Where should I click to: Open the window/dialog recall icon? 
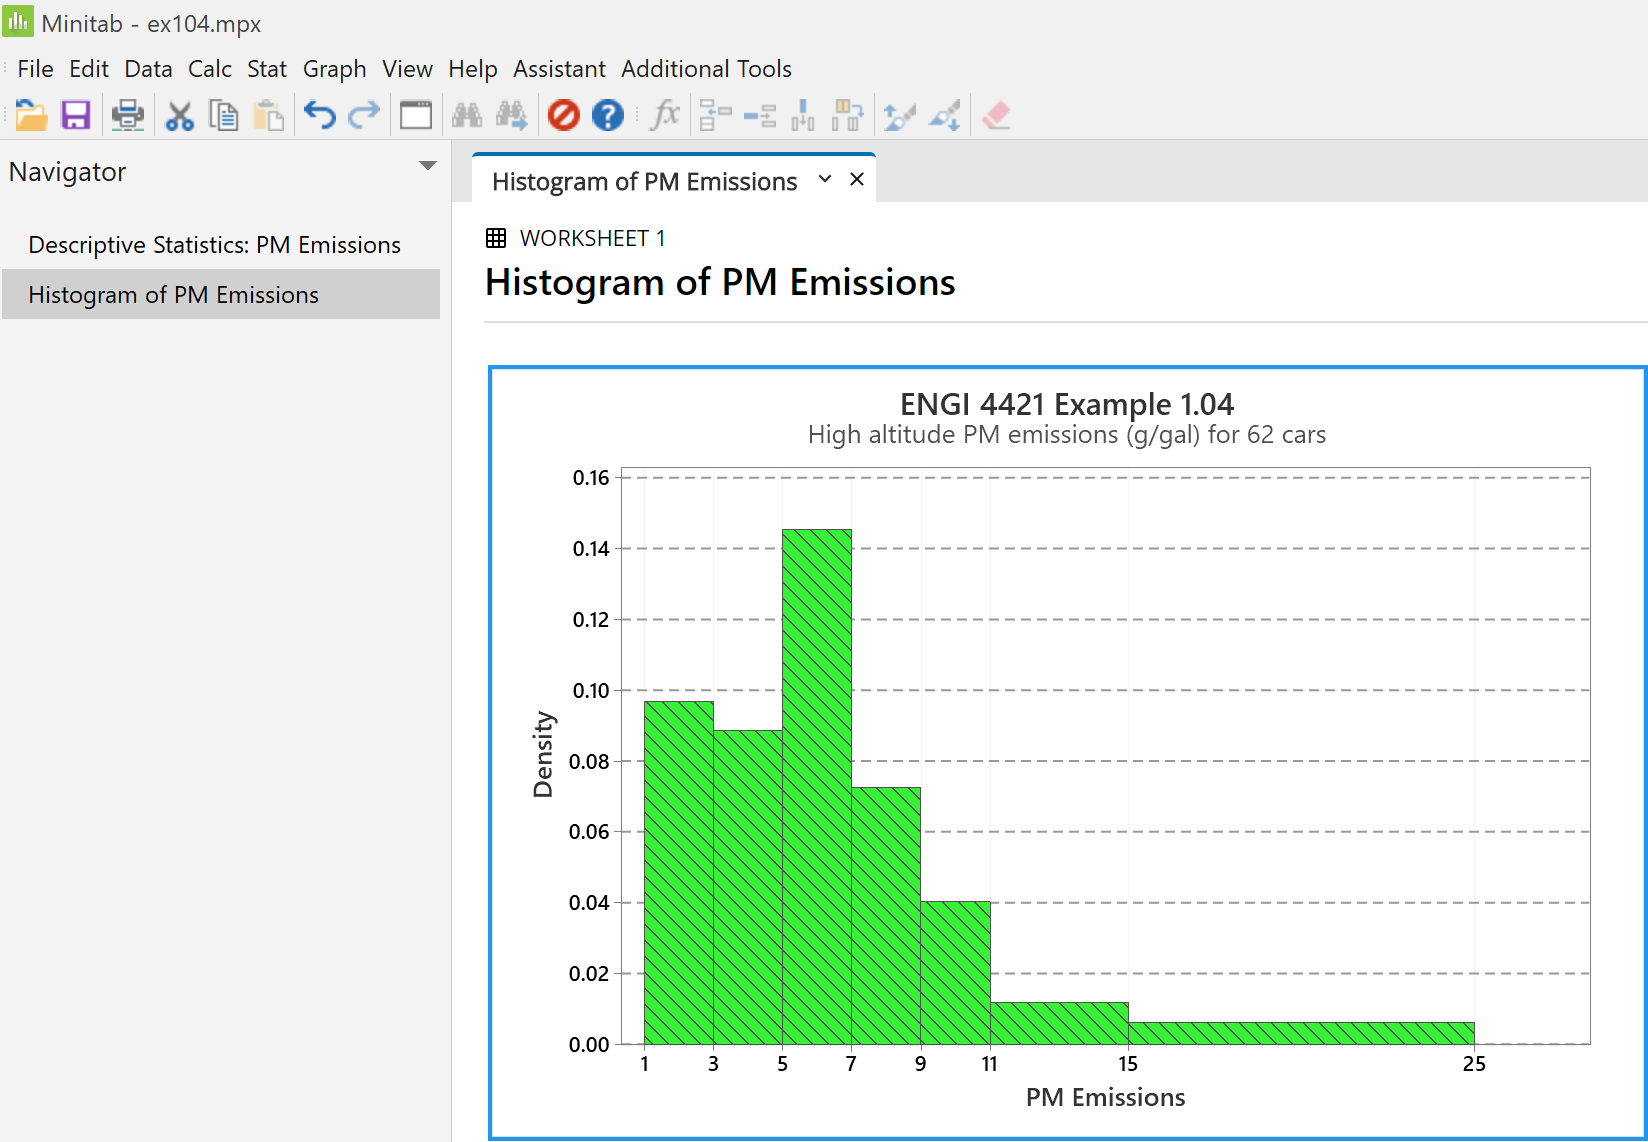416,116
